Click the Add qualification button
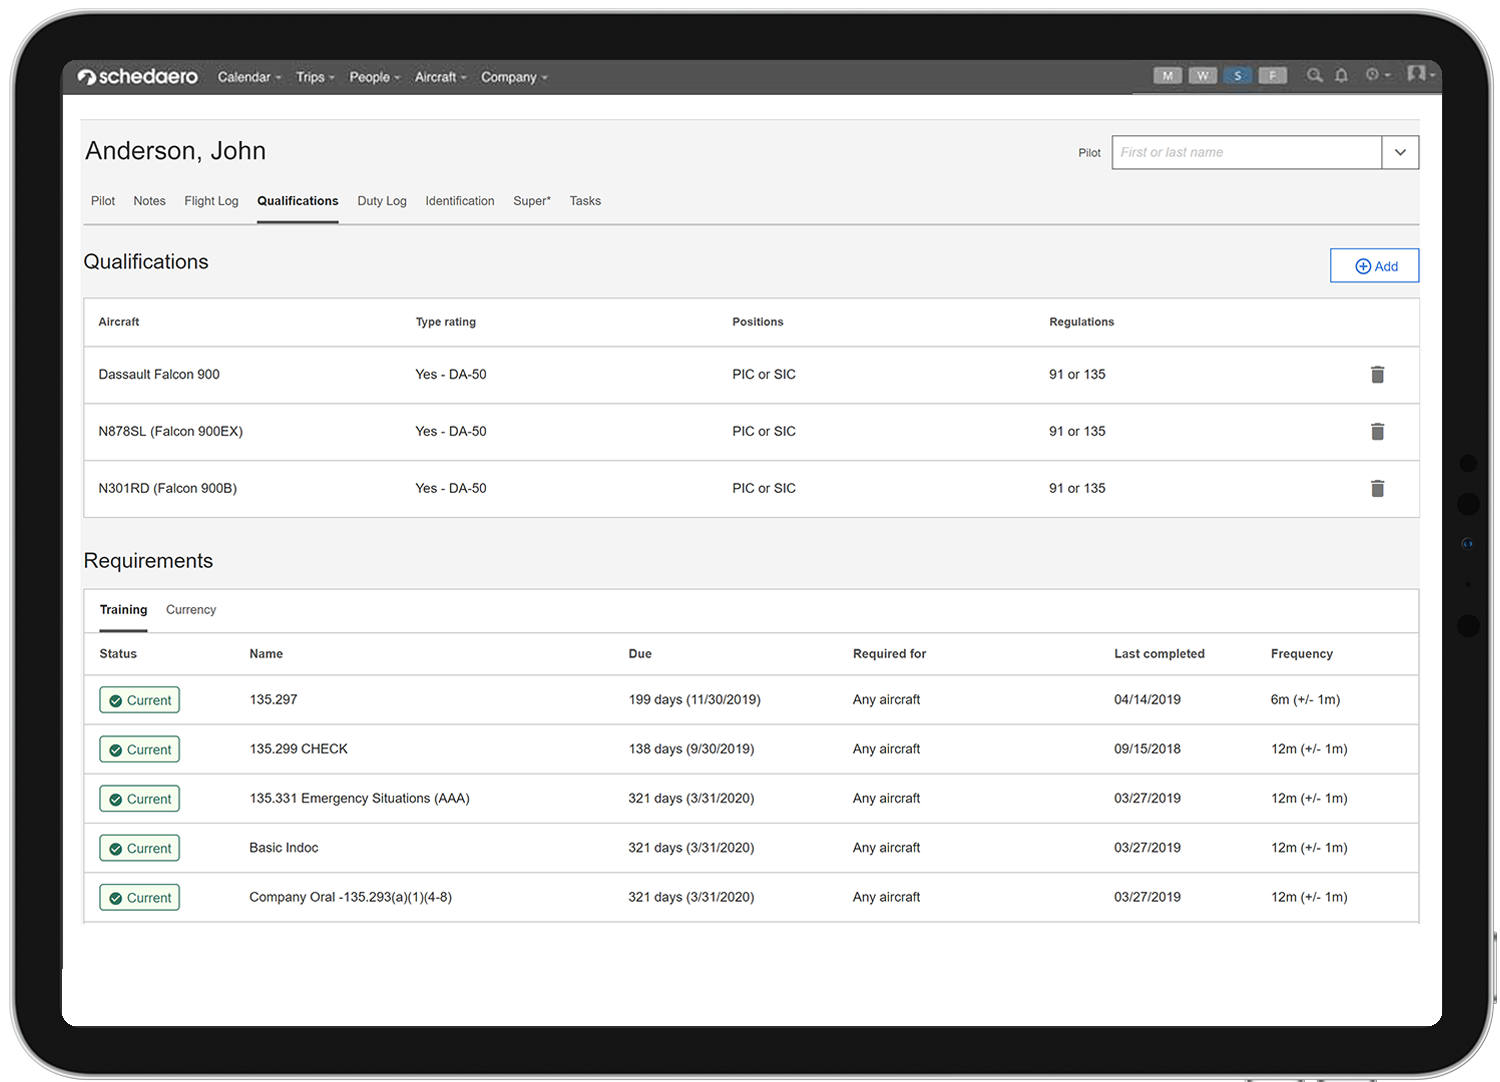Image resolution: width=1500 pixels, height=1082 pixels. pyautogui.click(x=1374, y=266)
